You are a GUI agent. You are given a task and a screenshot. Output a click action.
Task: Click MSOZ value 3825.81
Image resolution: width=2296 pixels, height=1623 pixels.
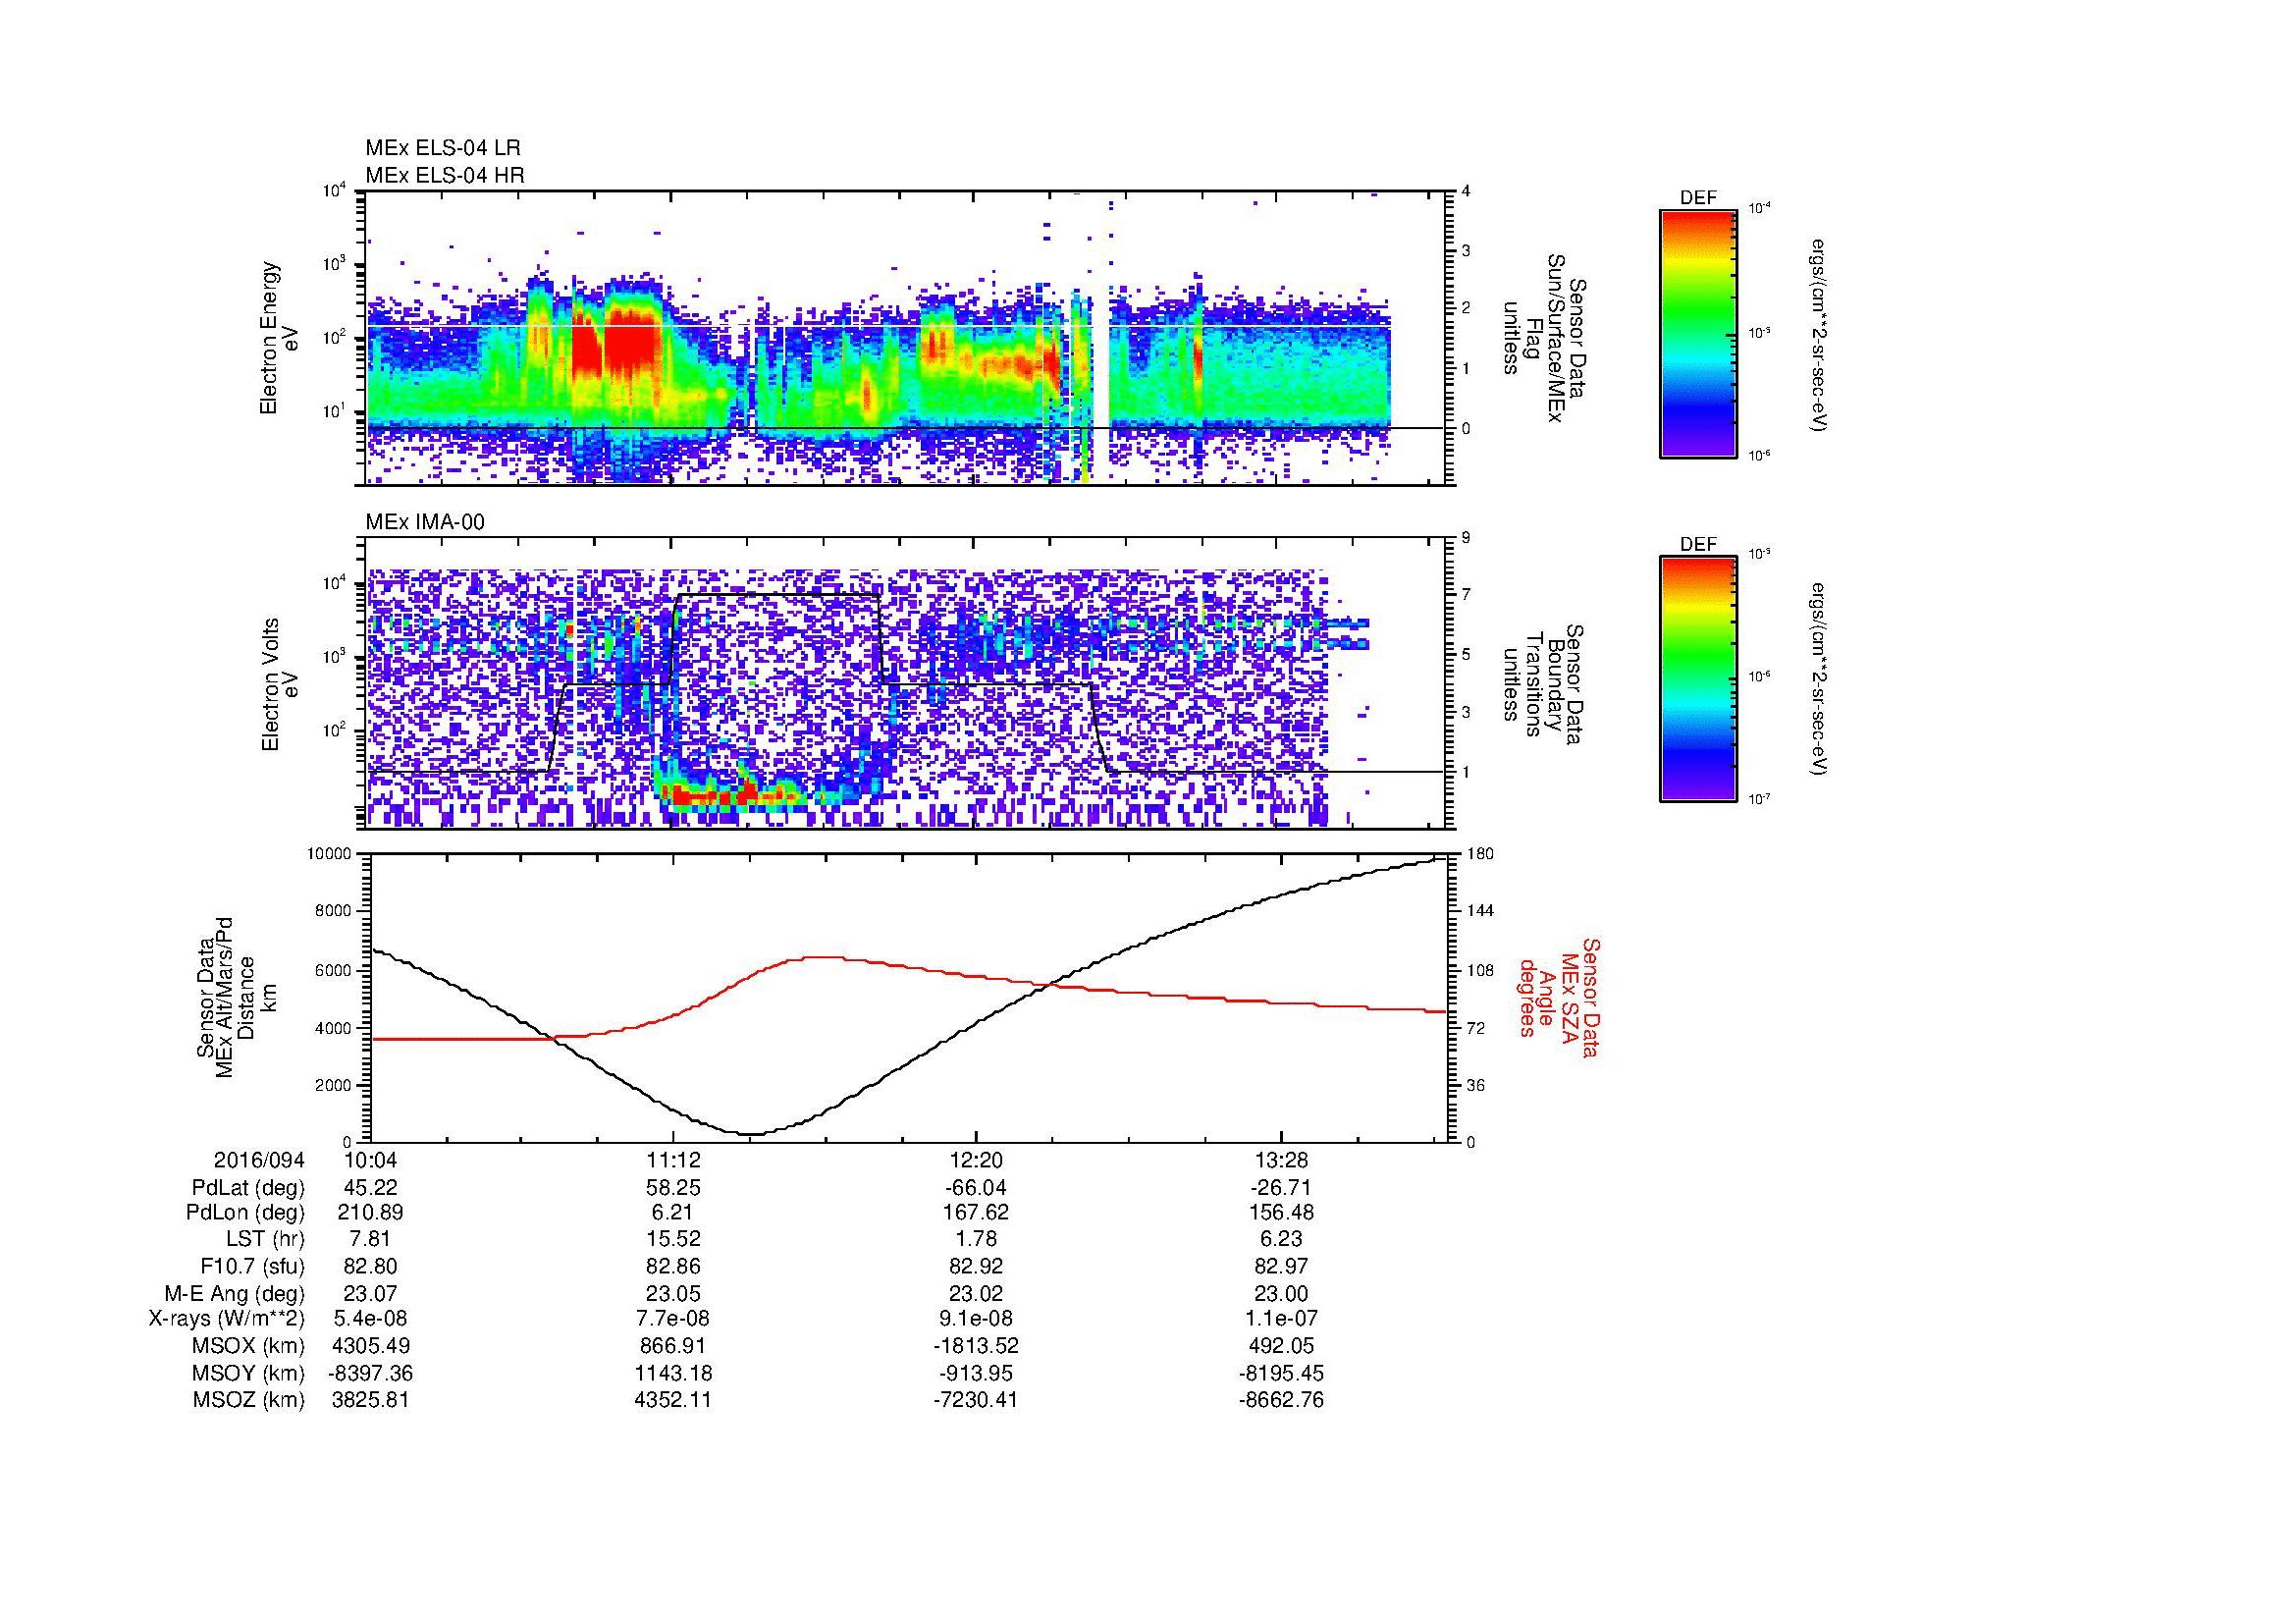pyautogui.click(x=370, y=1401)
